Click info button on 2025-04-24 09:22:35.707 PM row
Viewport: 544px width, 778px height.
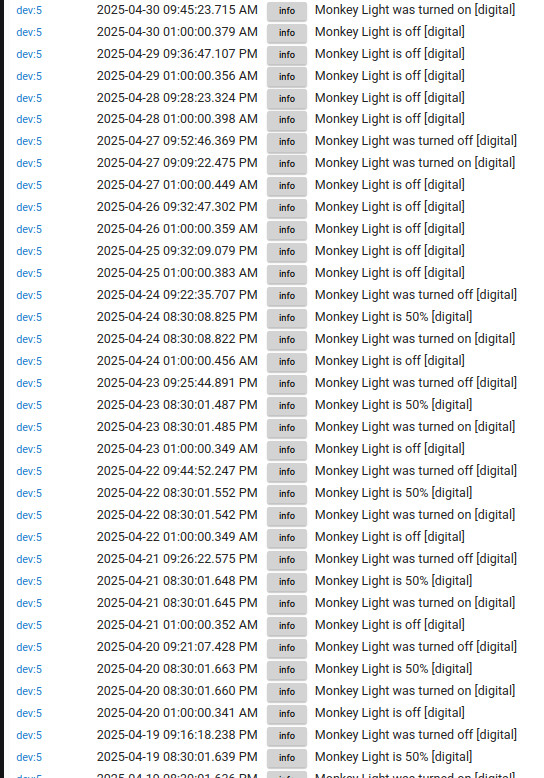tap(287, 296)
